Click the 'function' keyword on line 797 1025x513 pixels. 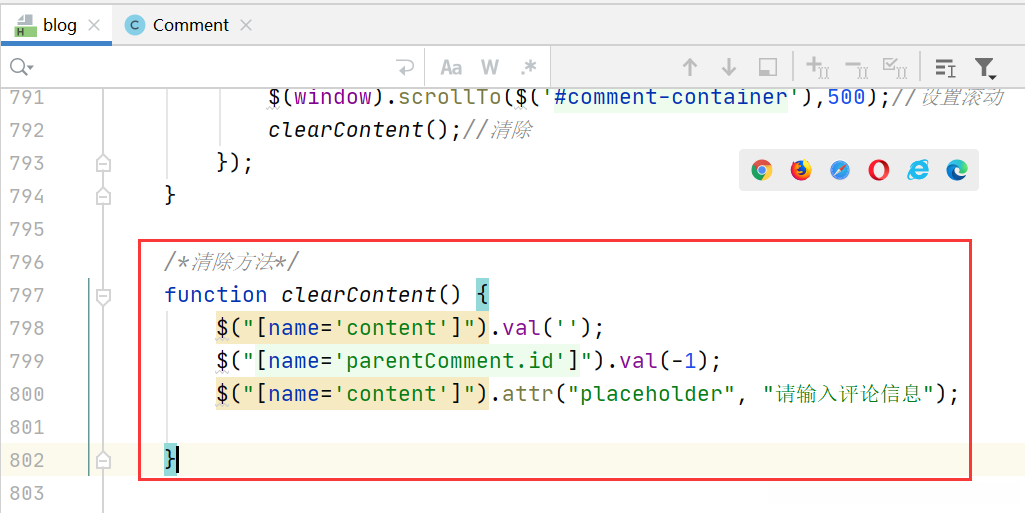pos(216,295)
